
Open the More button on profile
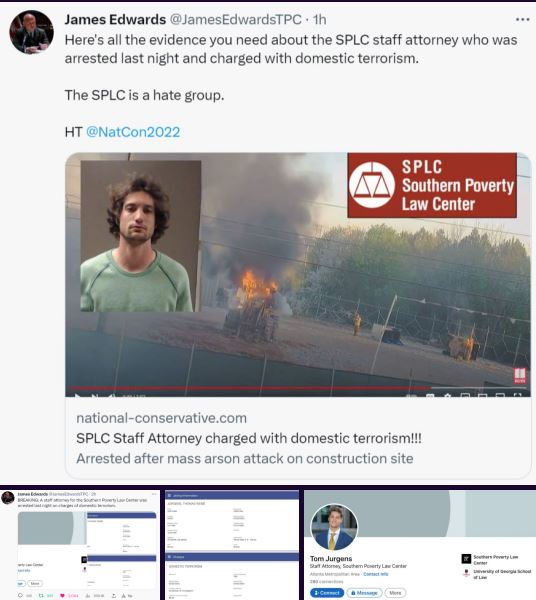pyautogui.click(x=395, y=593)
